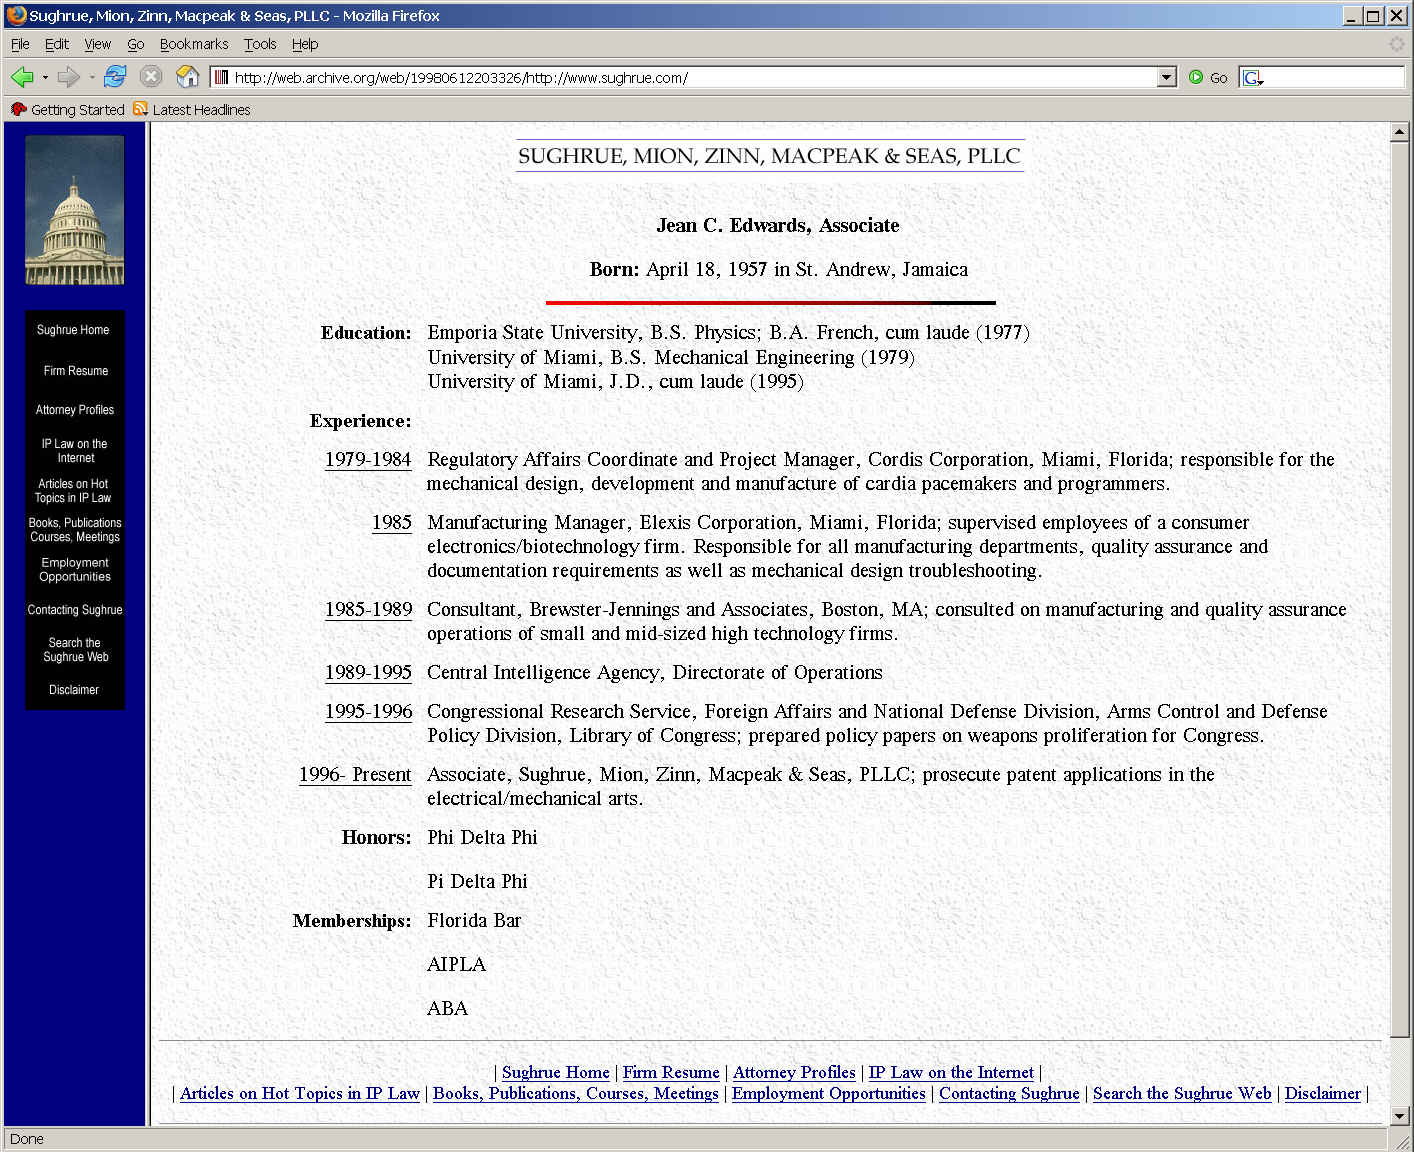
Task: Open the back button history dropdown arrow
Action: [45, 77]
